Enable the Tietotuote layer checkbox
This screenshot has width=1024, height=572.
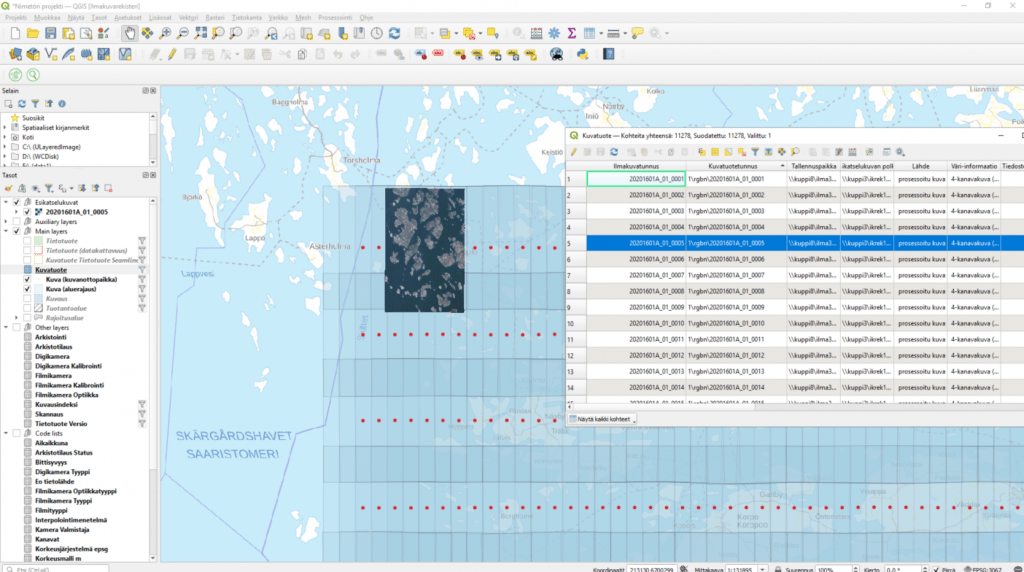click(x=28, y=240)
